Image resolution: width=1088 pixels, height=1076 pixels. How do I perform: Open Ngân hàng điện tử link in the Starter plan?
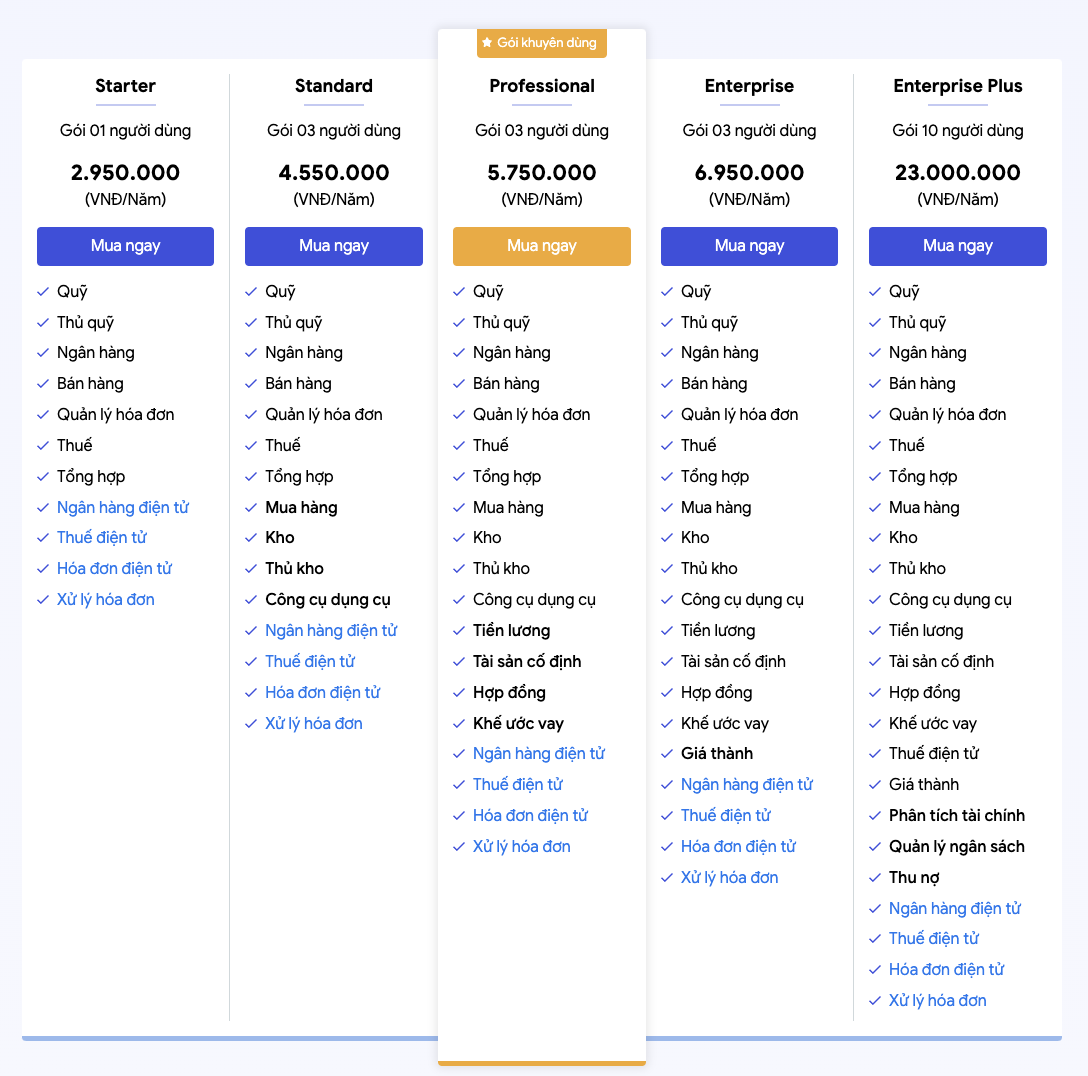coord(123,508)
